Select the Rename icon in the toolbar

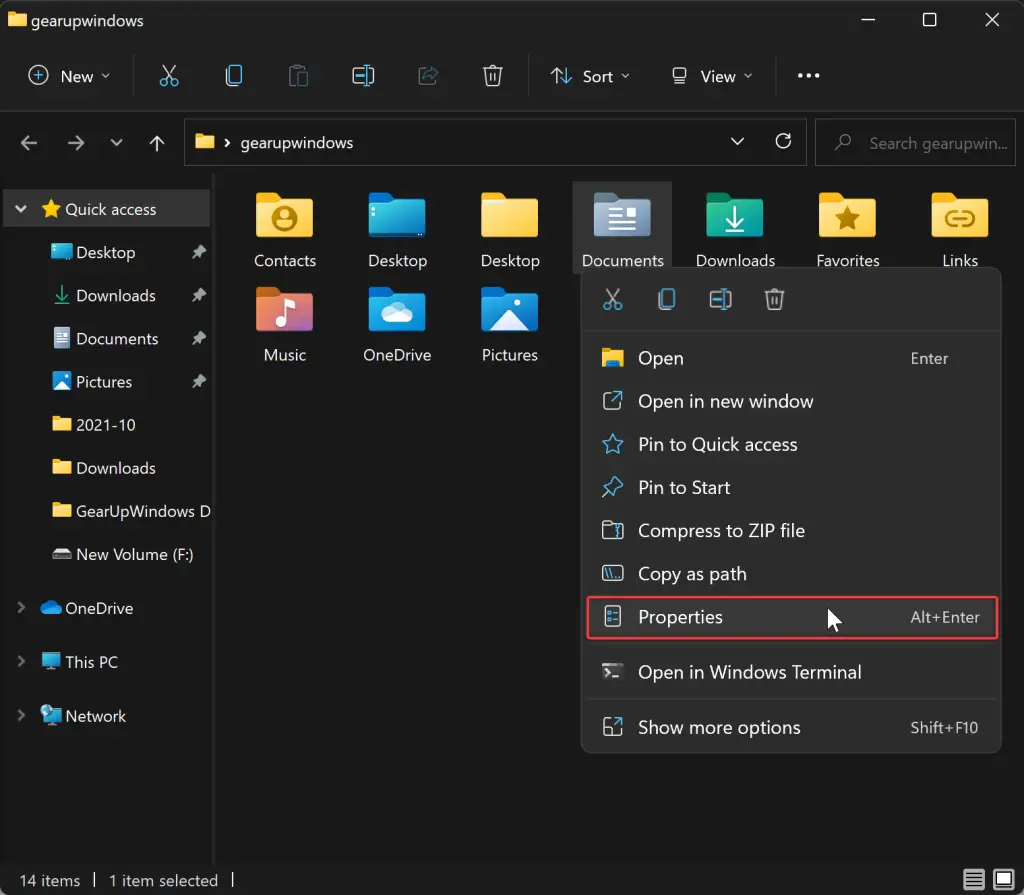click(x=362, y=75)
